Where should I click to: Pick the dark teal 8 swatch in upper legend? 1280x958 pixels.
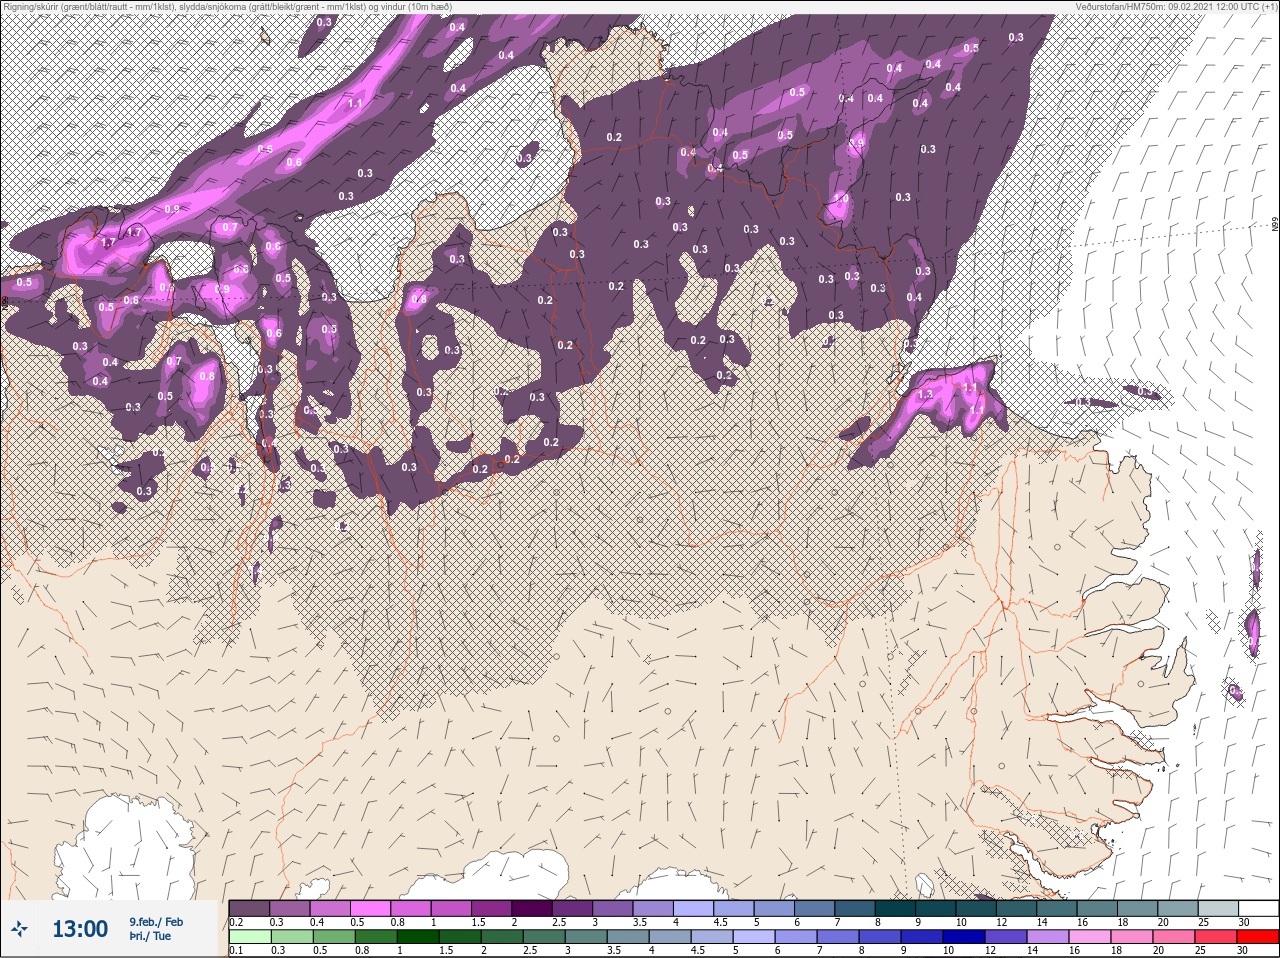tap(897, 908)
